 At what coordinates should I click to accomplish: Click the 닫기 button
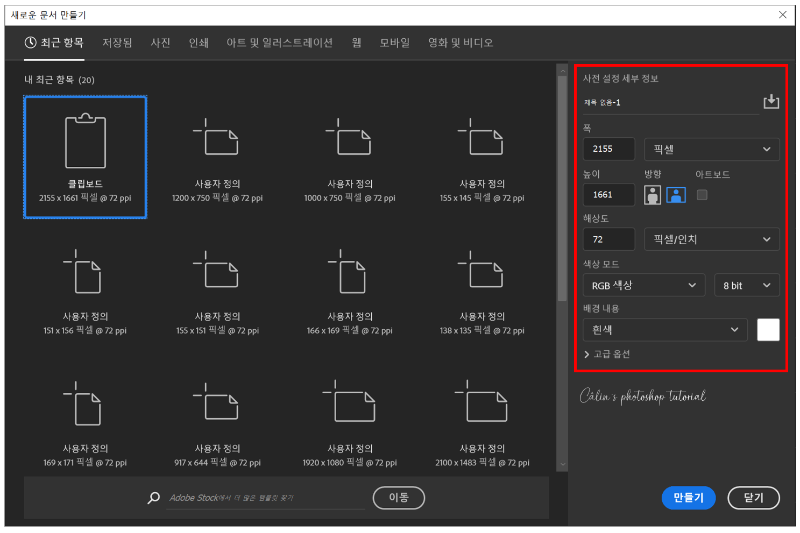click(x=754, y=498)
